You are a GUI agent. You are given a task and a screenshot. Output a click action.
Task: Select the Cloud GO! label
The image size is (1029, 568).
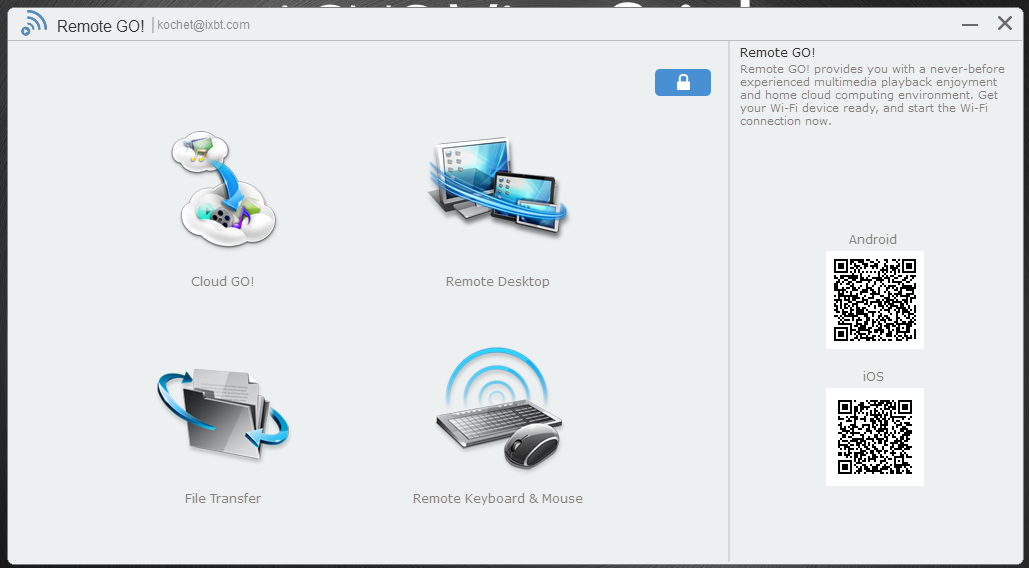pos(222,281)
